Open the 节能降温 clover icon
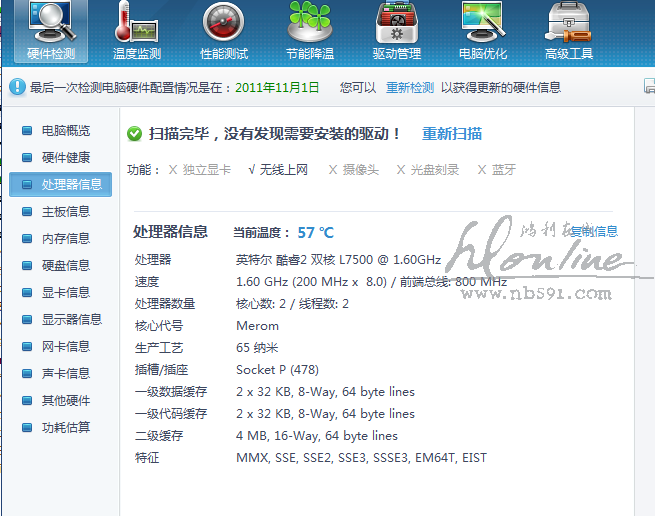Viewport: 655px width, 516px height. (310, 31)
